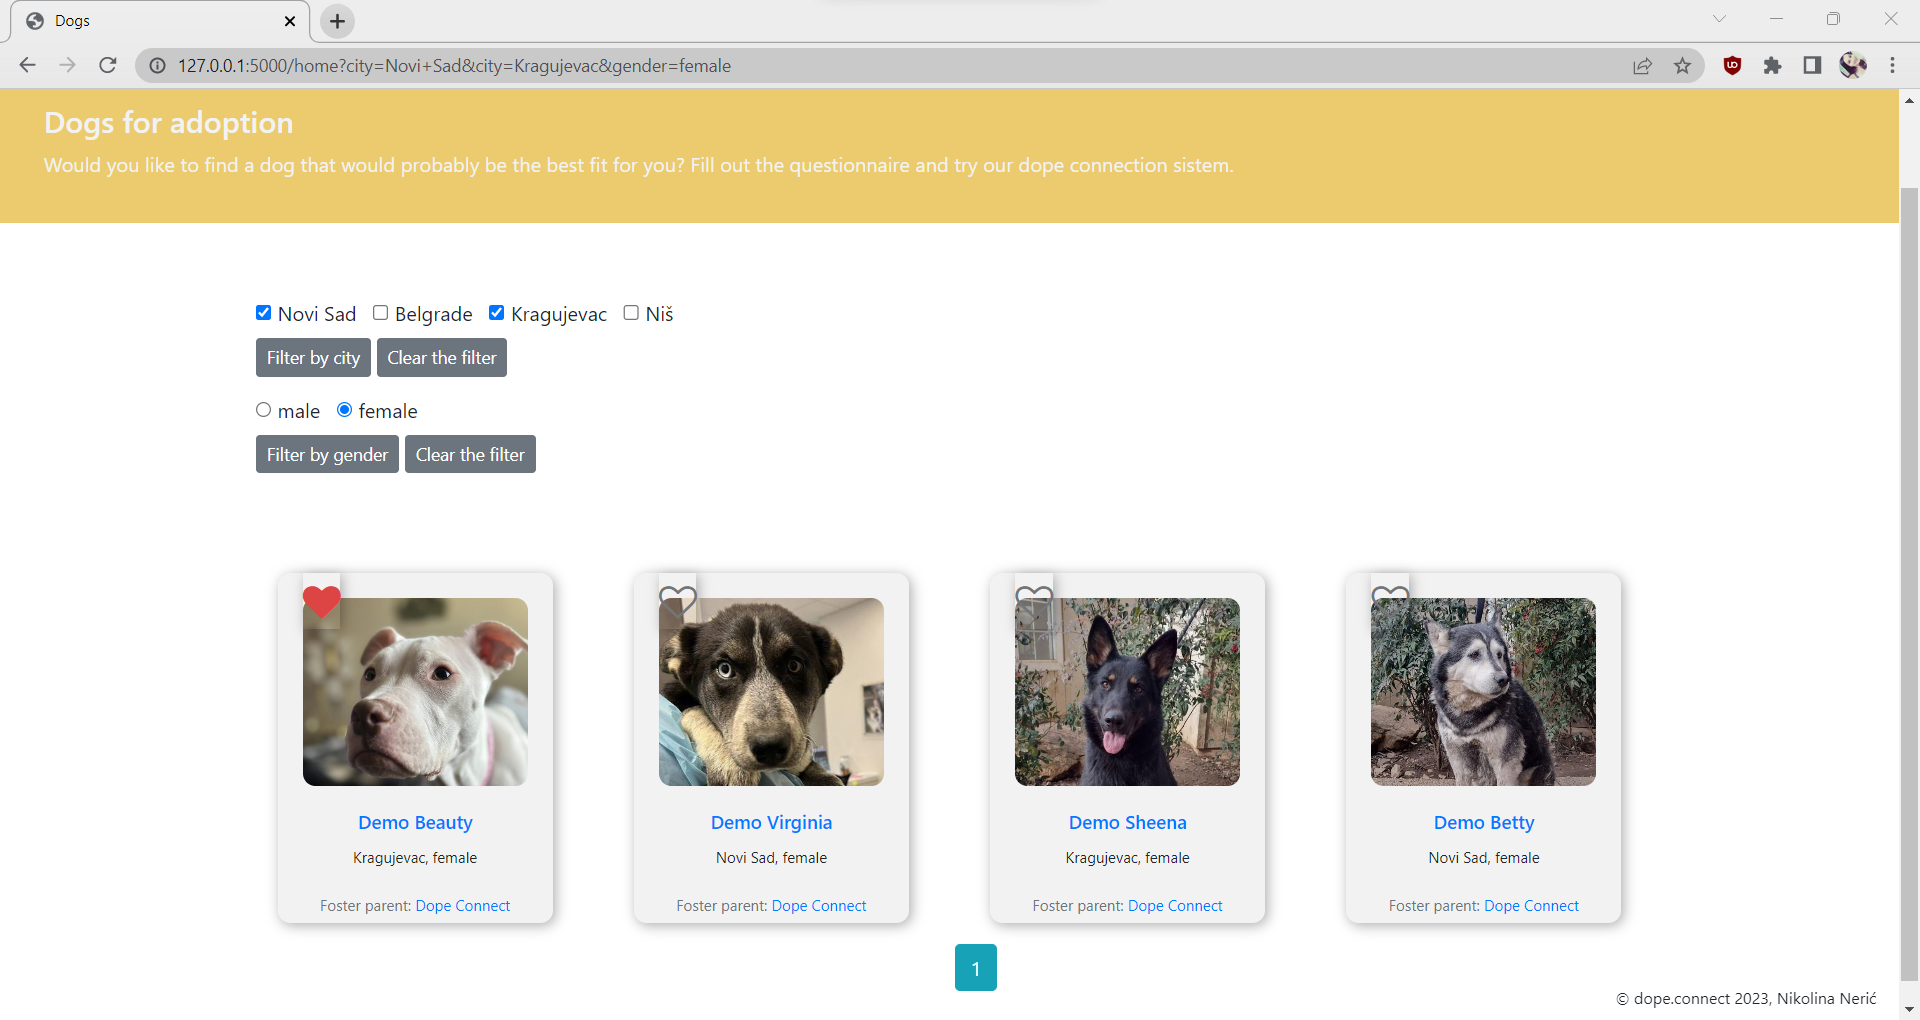Mark Demo Betty as favorite via heart icon

(x=1391, y=601)
